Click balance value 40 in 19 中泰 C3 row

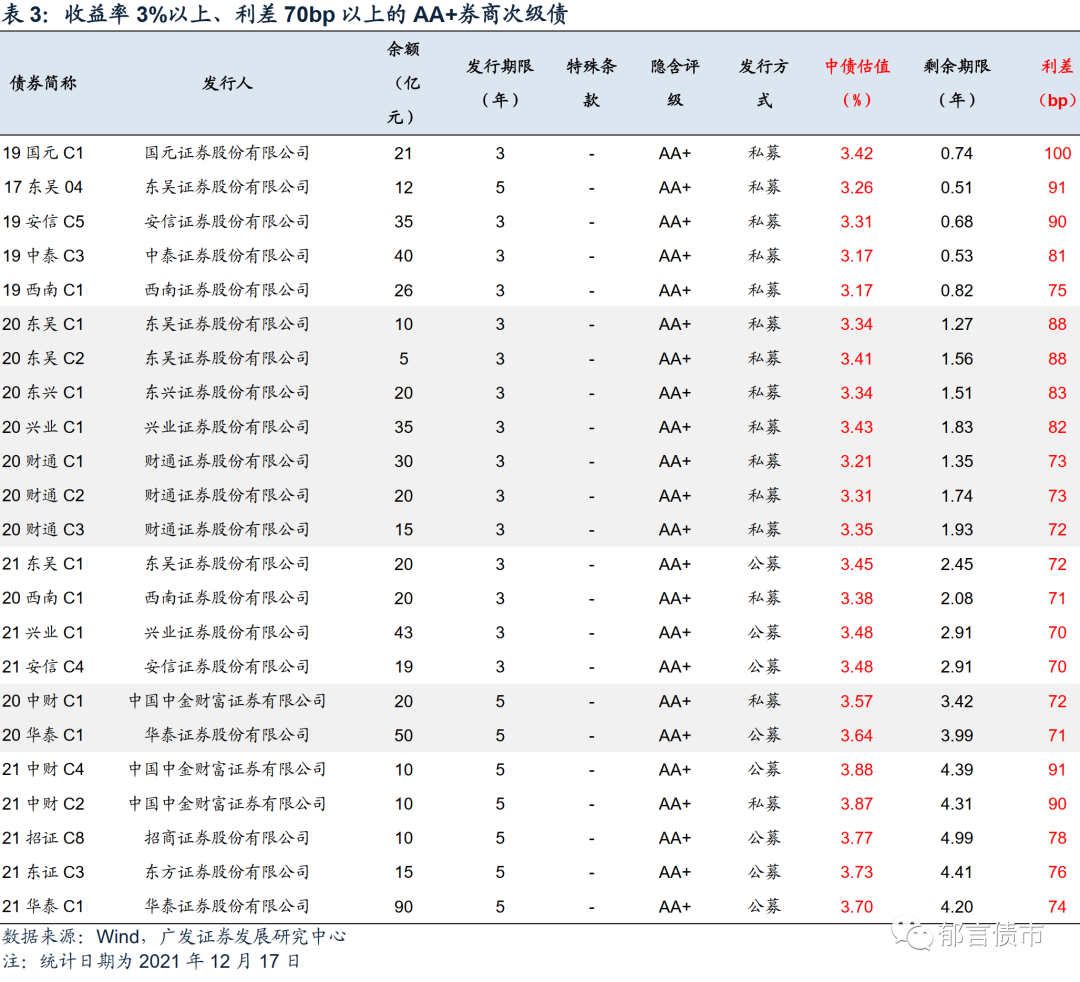[x=404, y=256]
